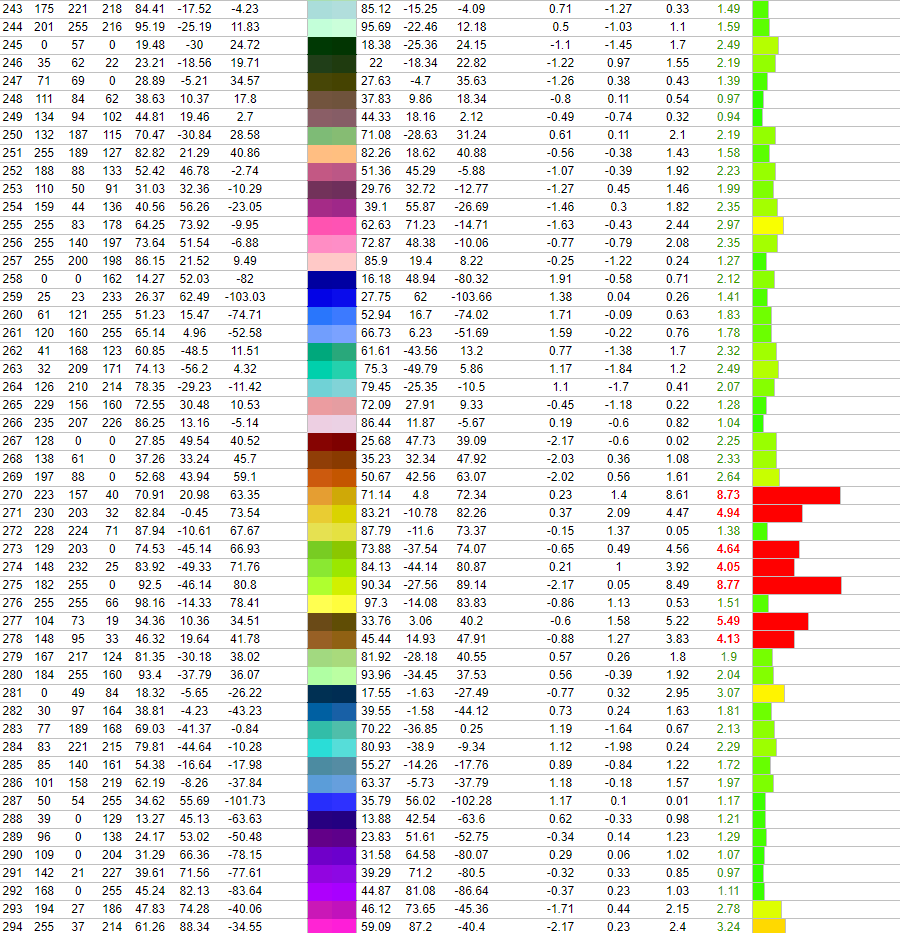Click the delta value 4.13
Screen dimensions: 900x933
coord(728,639)
